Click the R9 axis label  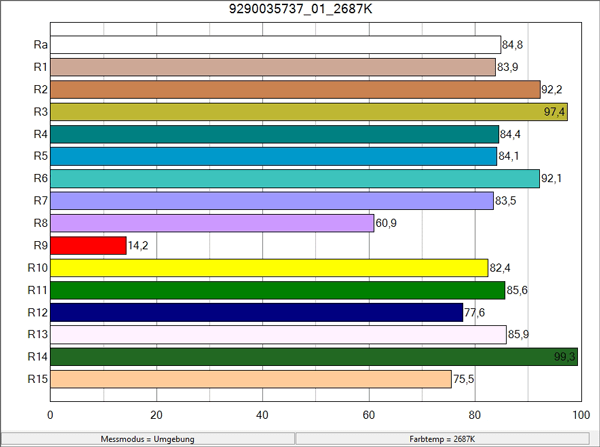pyautogui.click(x=41, y=245)
